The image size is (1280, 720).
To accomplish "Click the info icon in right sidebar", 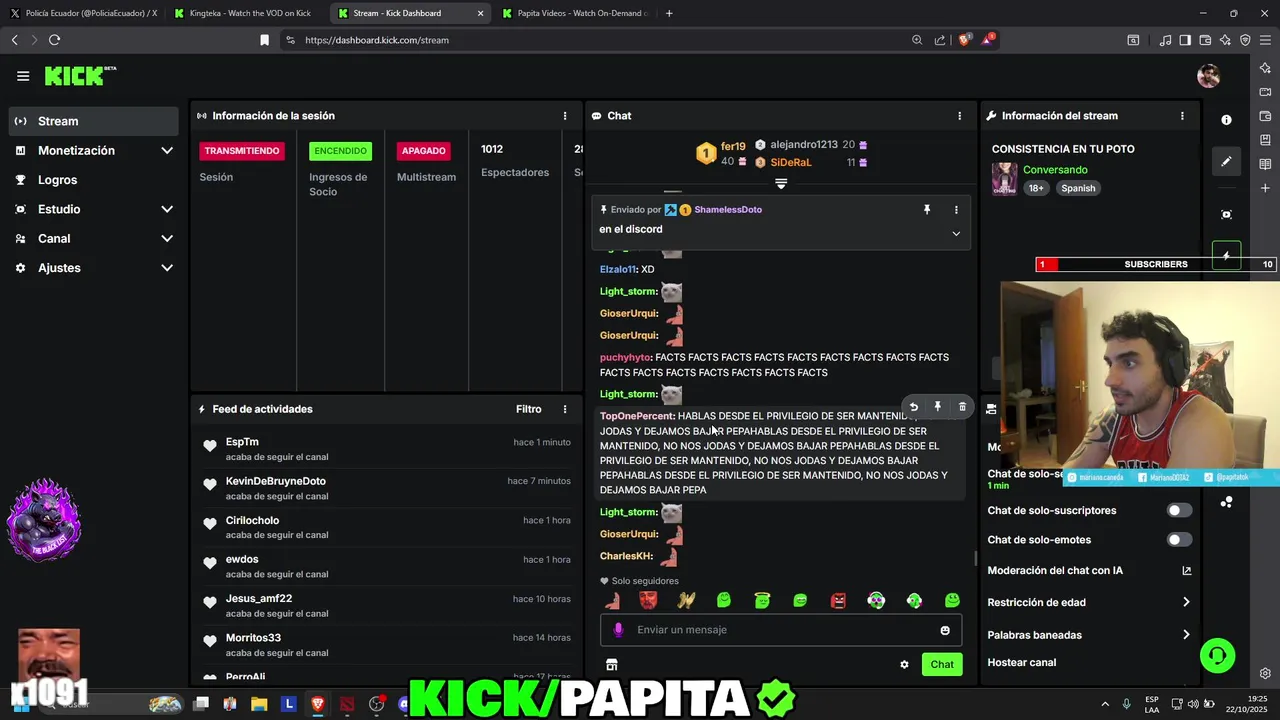I will tap(1226, 119).
